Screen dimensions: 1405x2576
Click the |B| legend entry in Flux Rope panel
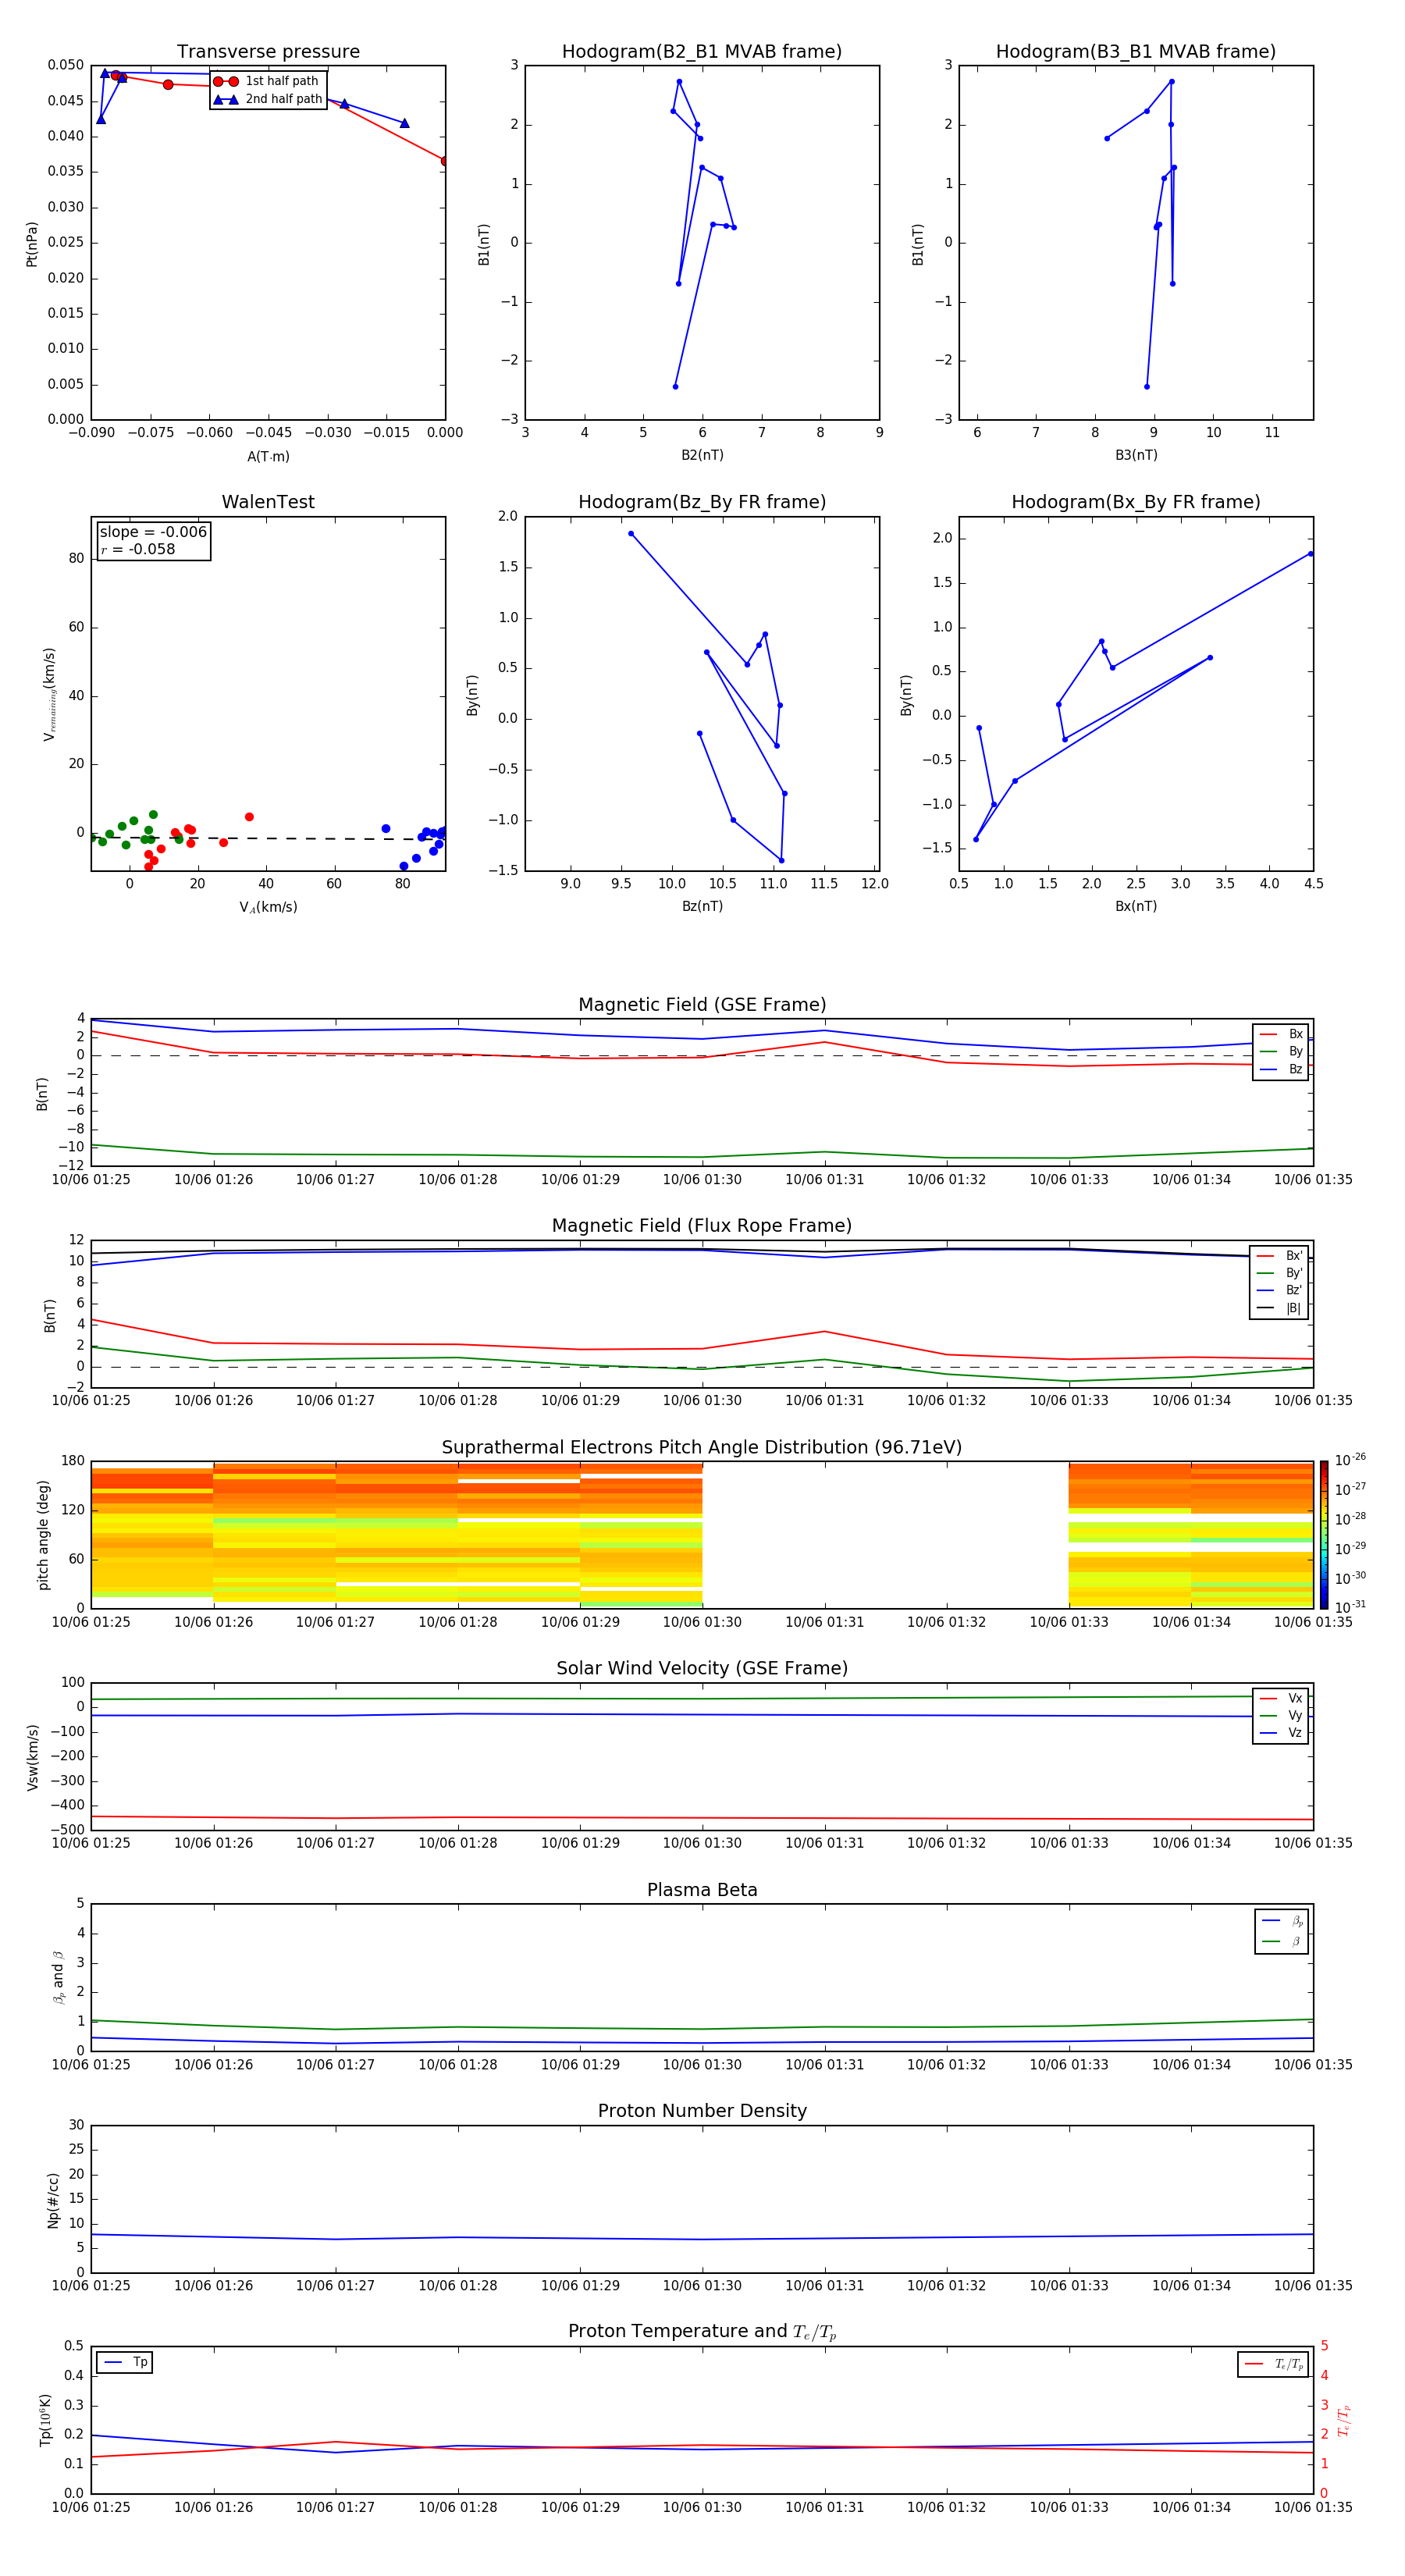pos(1279,1308)
